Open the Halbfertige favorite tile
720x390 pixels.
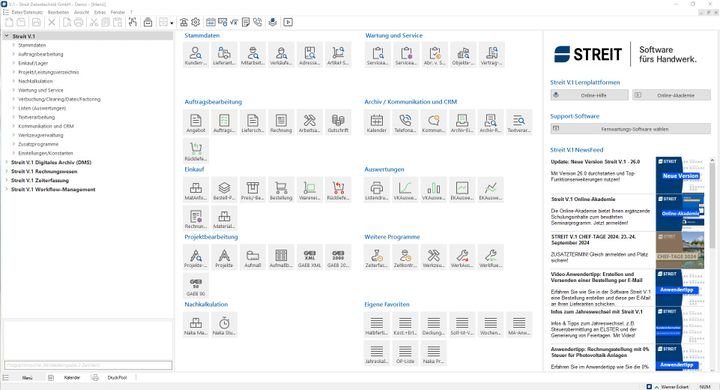(377, 325)
